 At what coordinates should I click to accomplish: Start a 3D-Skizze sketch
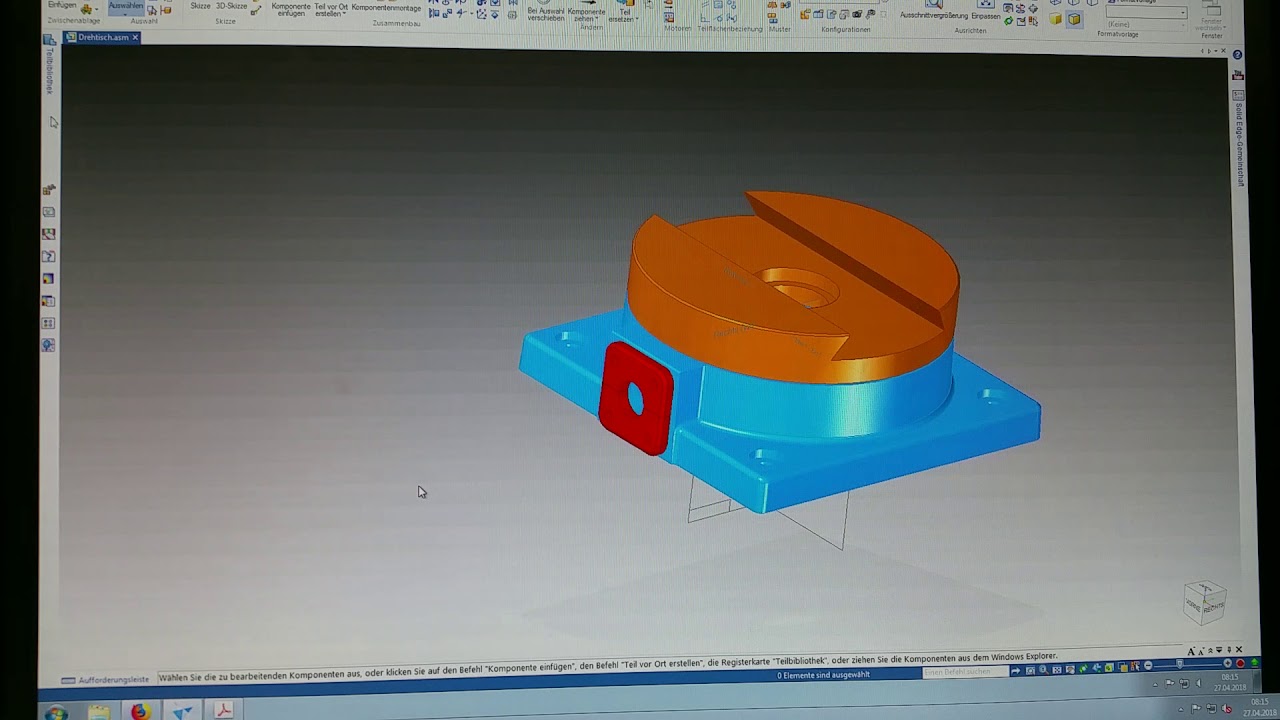click(x=231, y=7)
